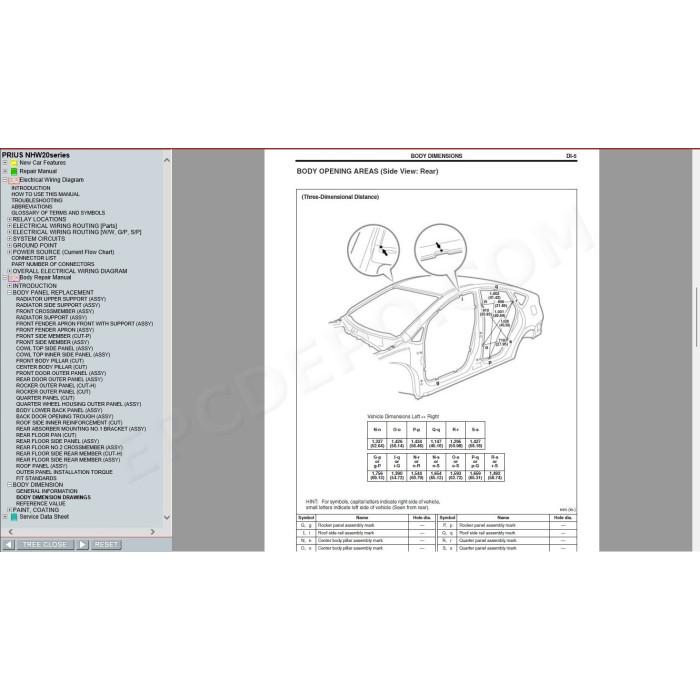
Task: Click the open-book icon beside Electrical Wiring Diagram
Action: tap(14, 180)
